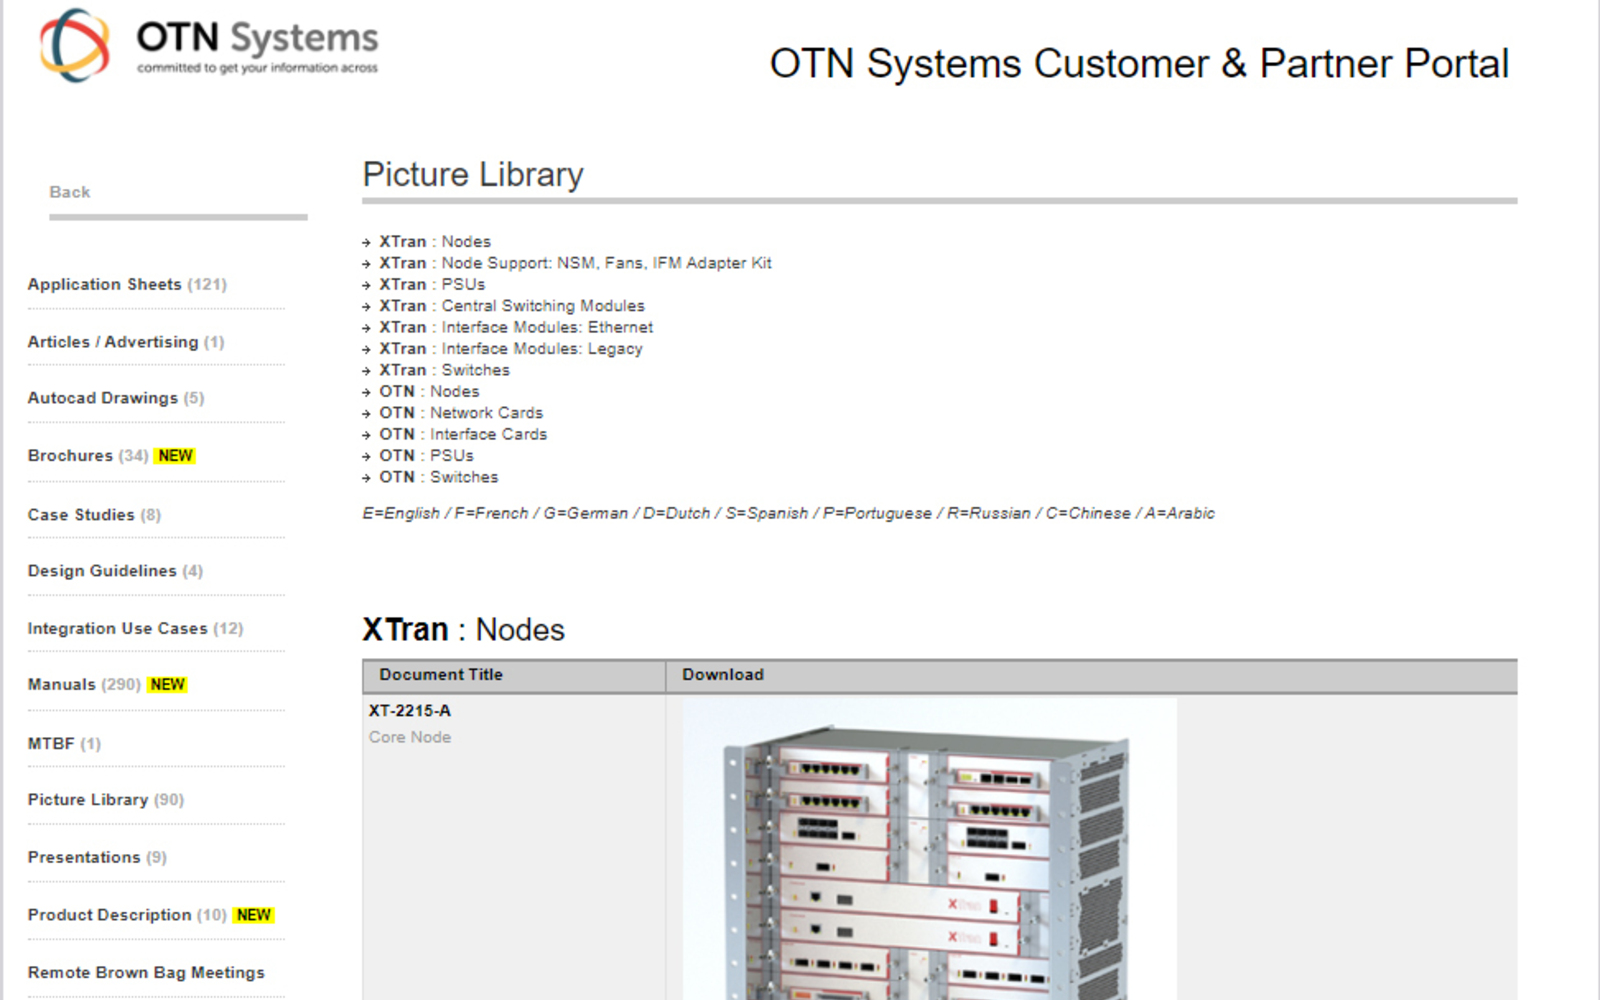Click the OTN Systems logo

point(208,45)
